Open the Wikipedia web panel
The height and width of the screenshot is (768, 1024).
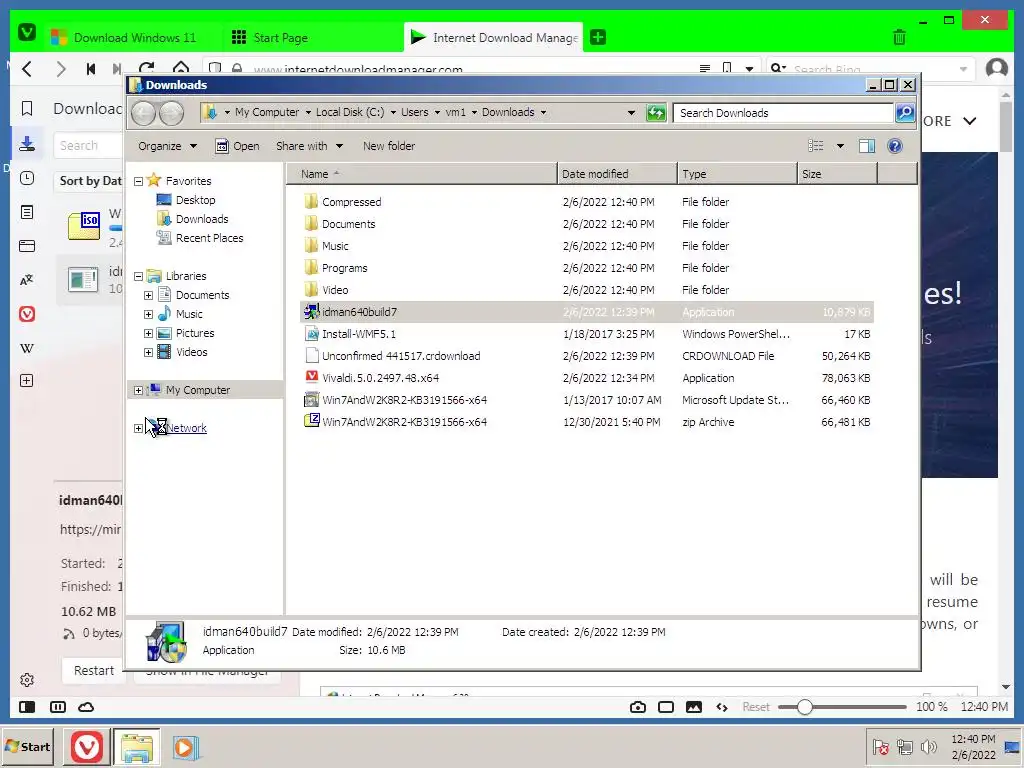pyautogui.click(x=27, y=348)
